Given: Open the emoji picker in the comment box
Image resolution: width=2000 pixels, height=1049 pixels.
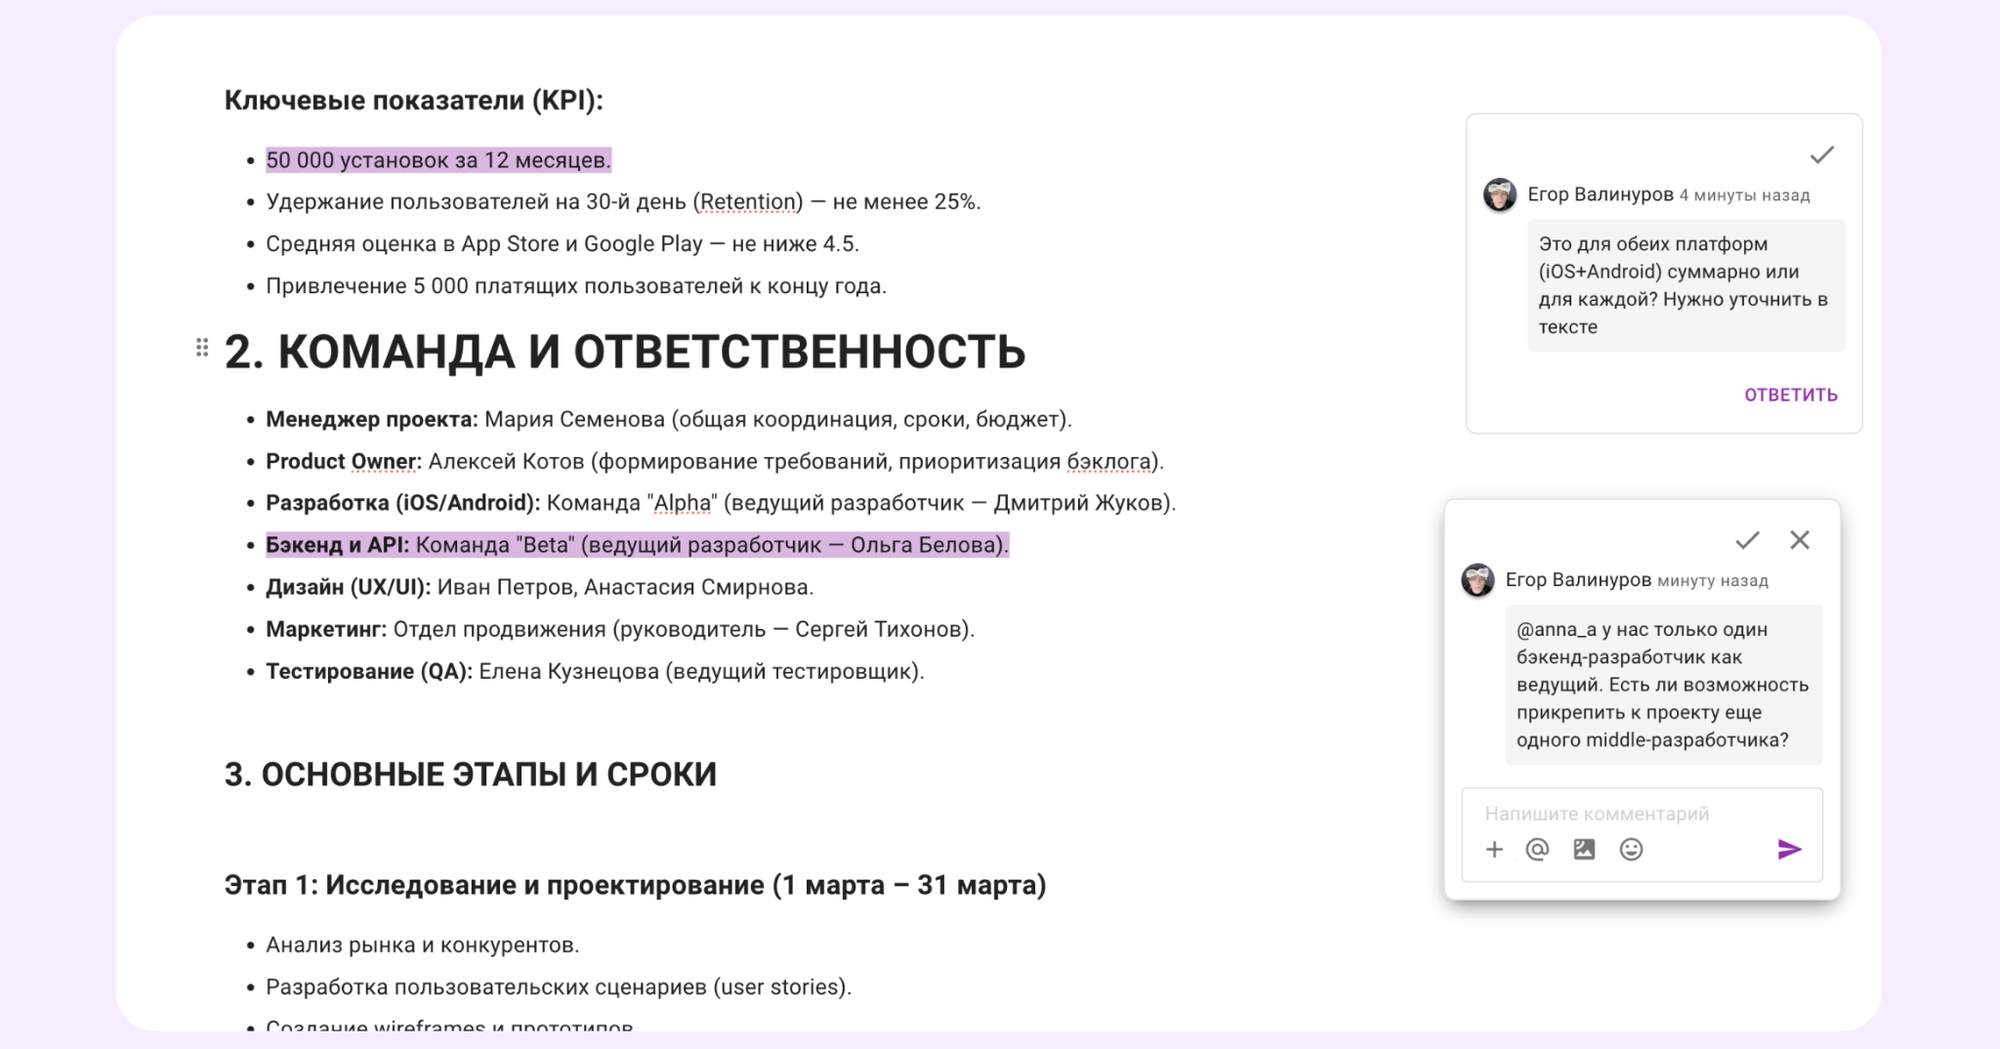Looking at the screenshot, I should tap(1630, 849).
